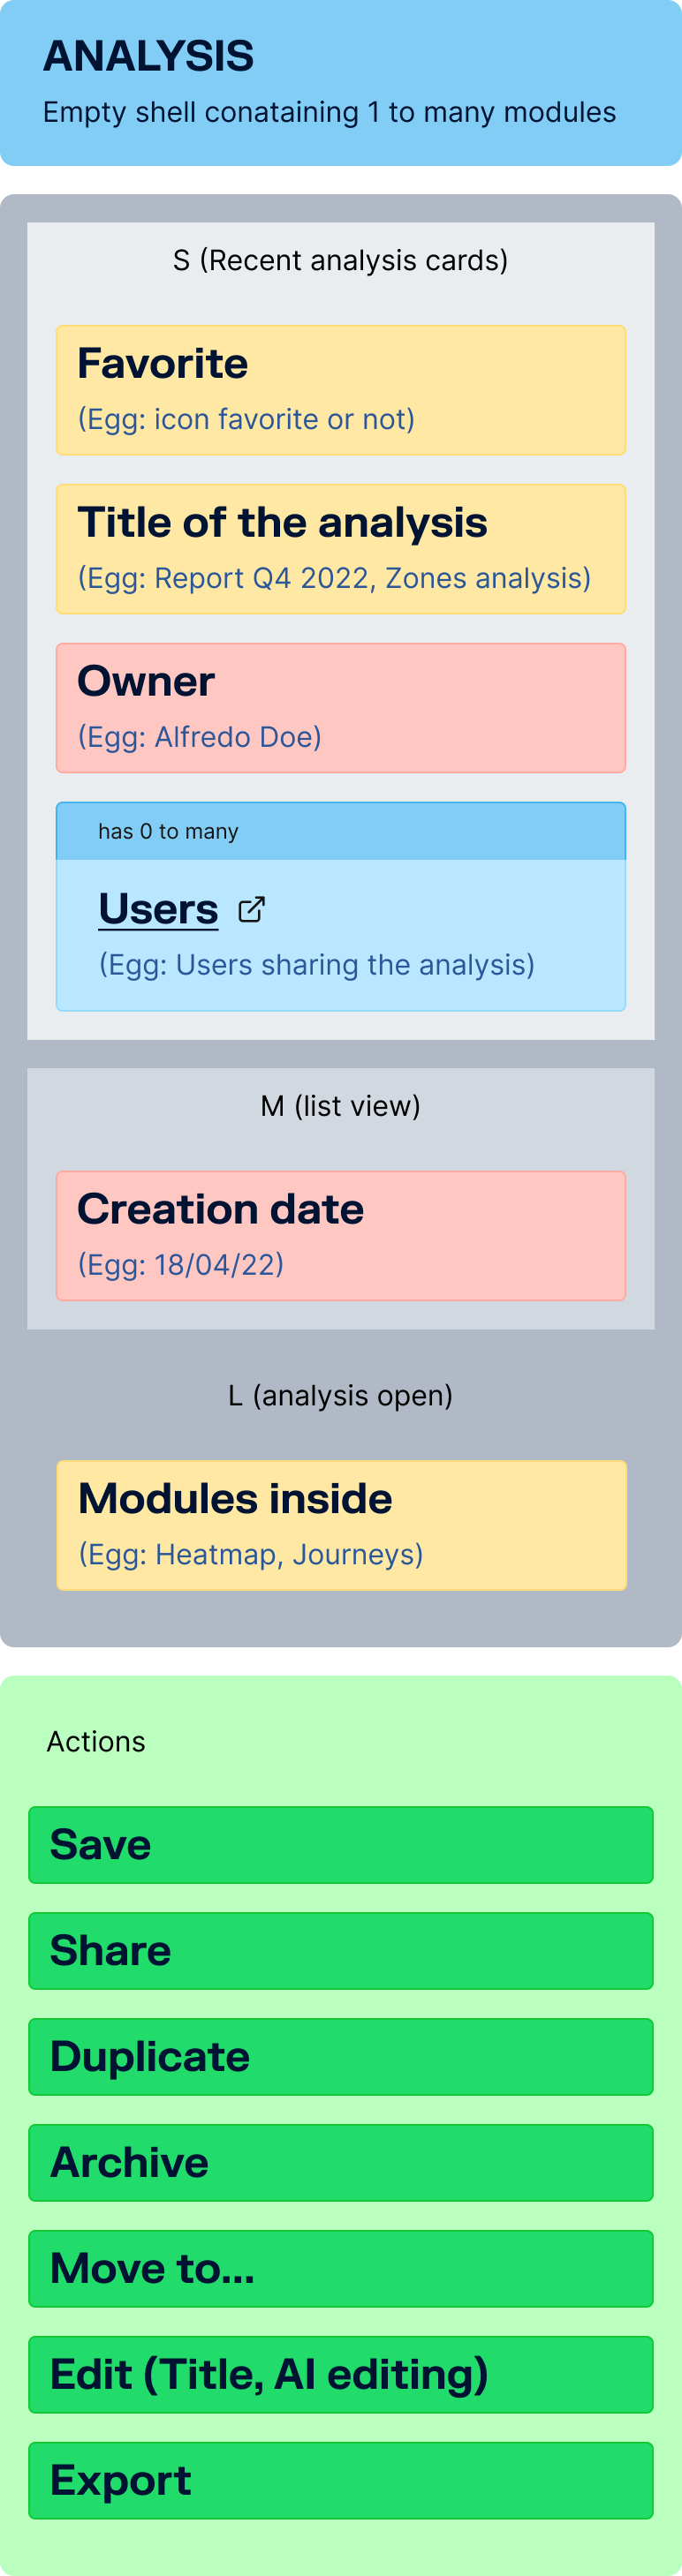Choose the Archive action

(x=340, y=2163)
